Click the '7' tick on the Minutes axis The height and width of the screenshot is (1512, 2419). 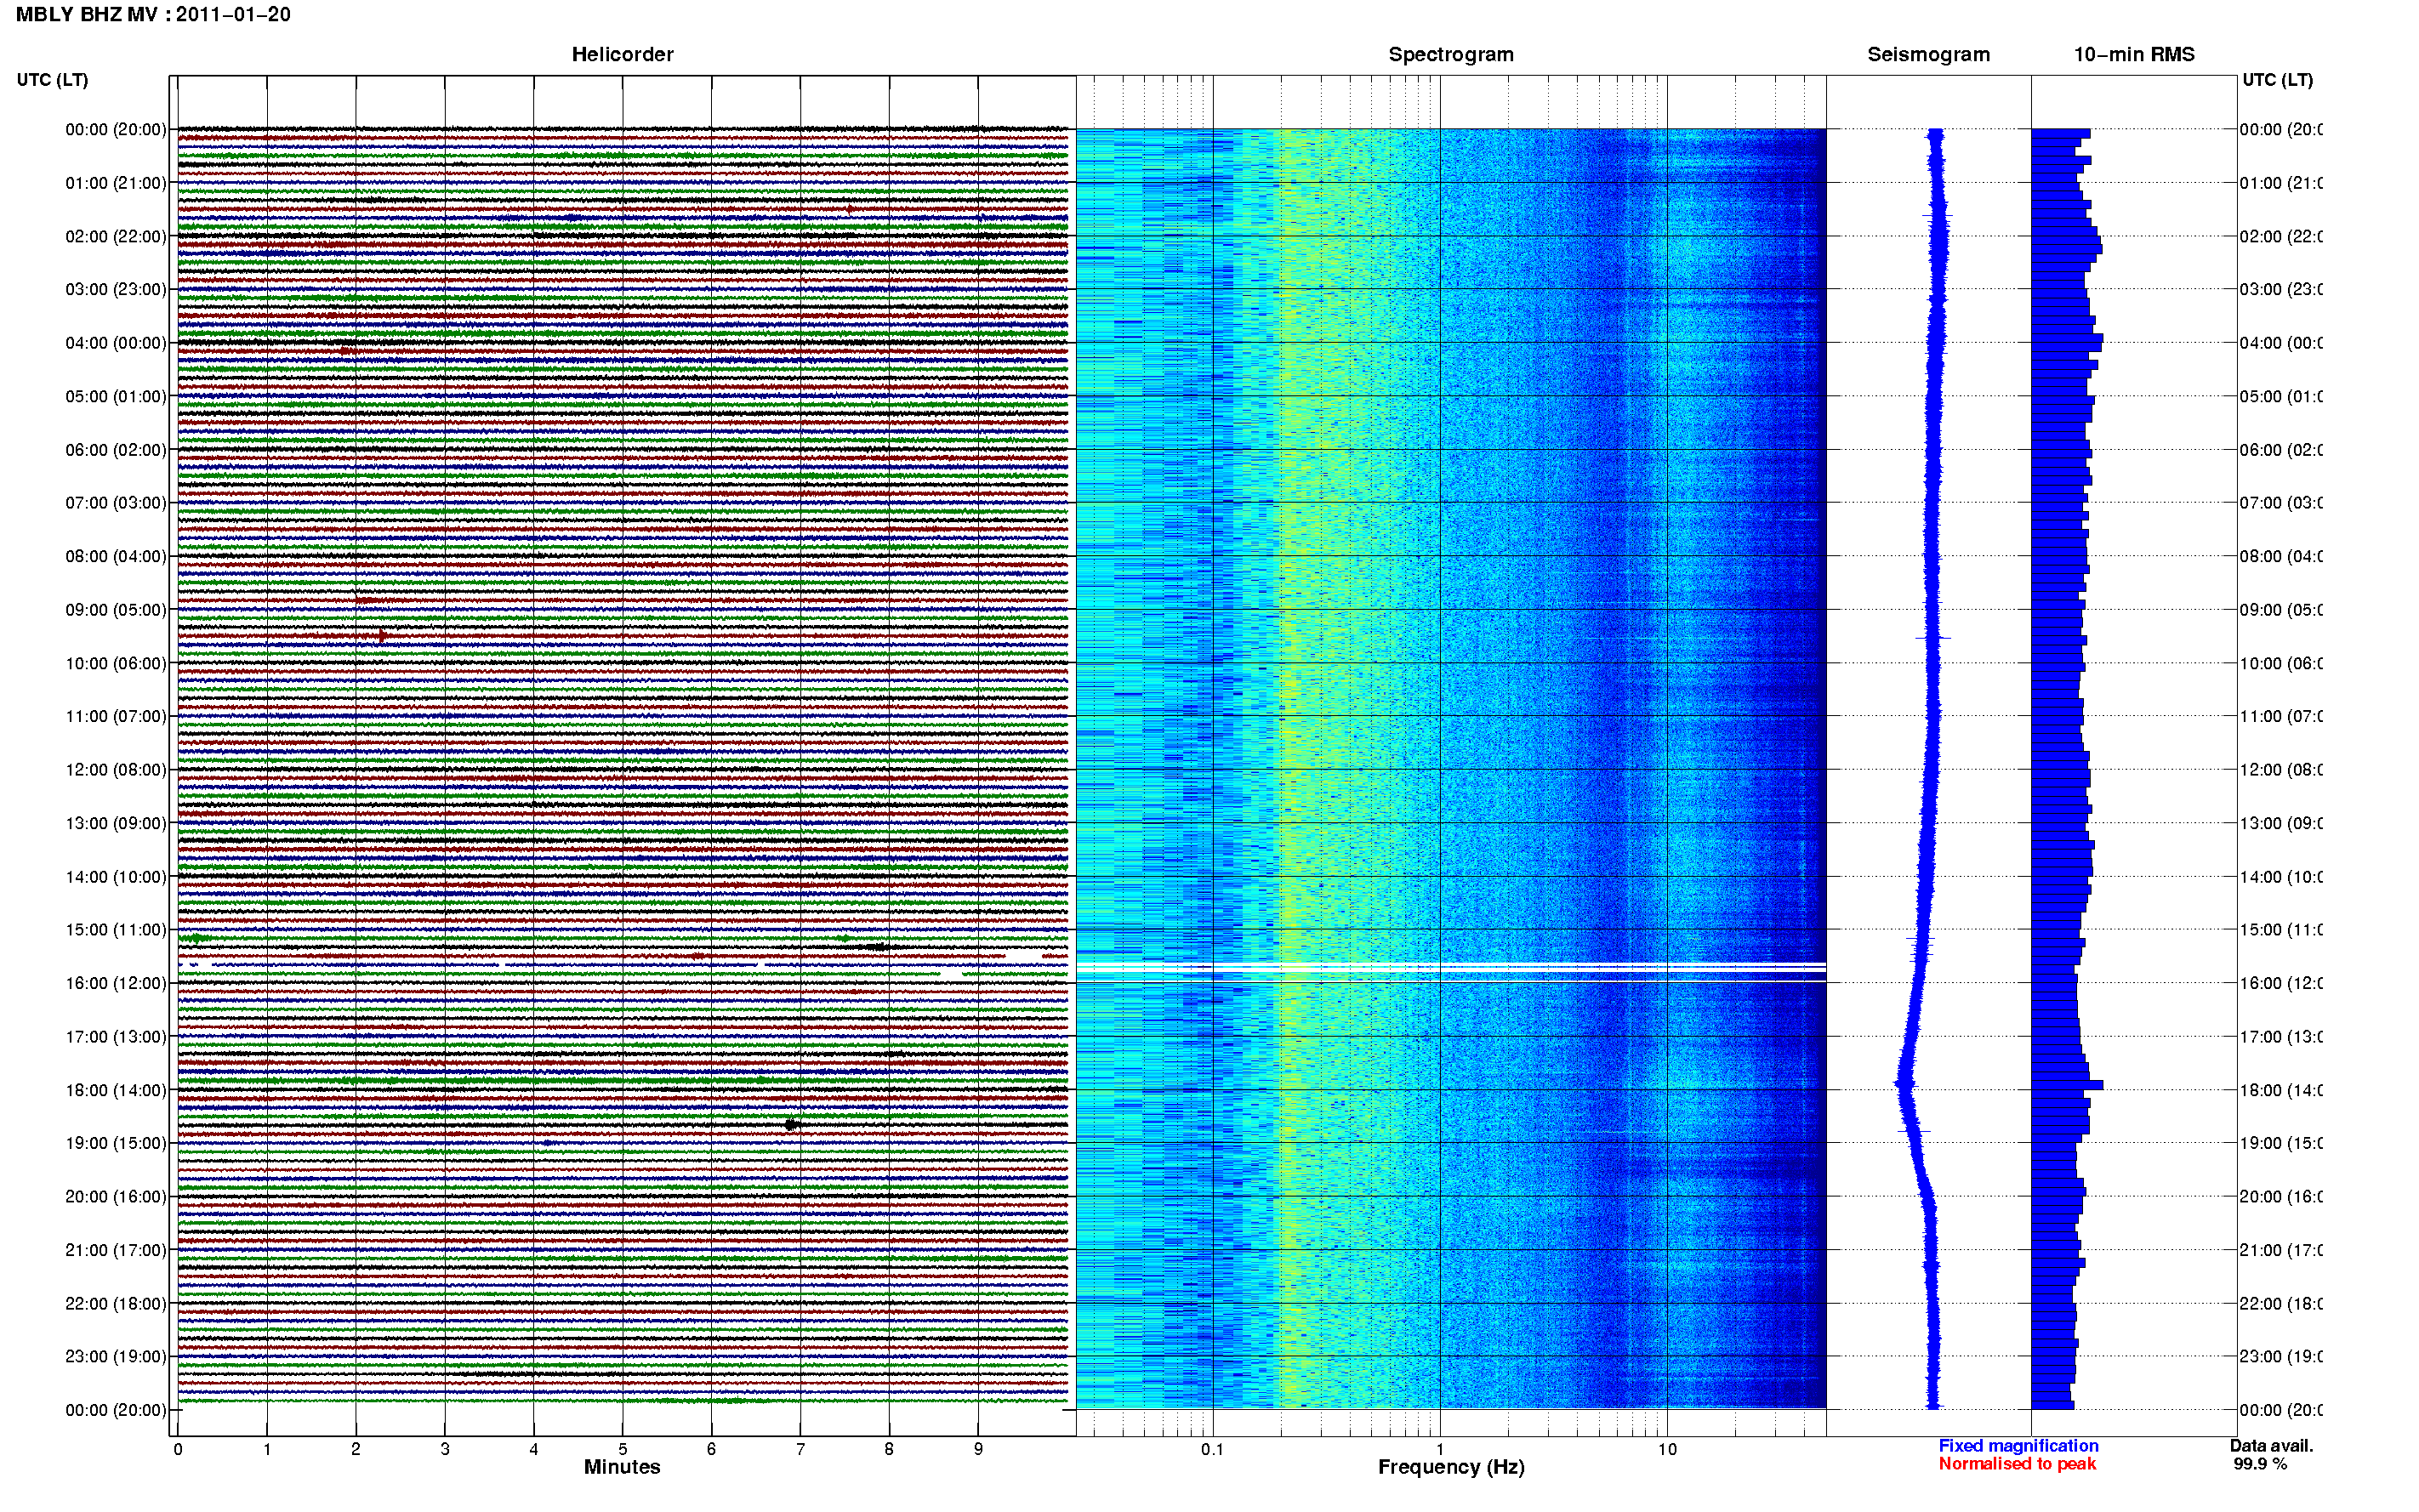(x=800, y=1449)
